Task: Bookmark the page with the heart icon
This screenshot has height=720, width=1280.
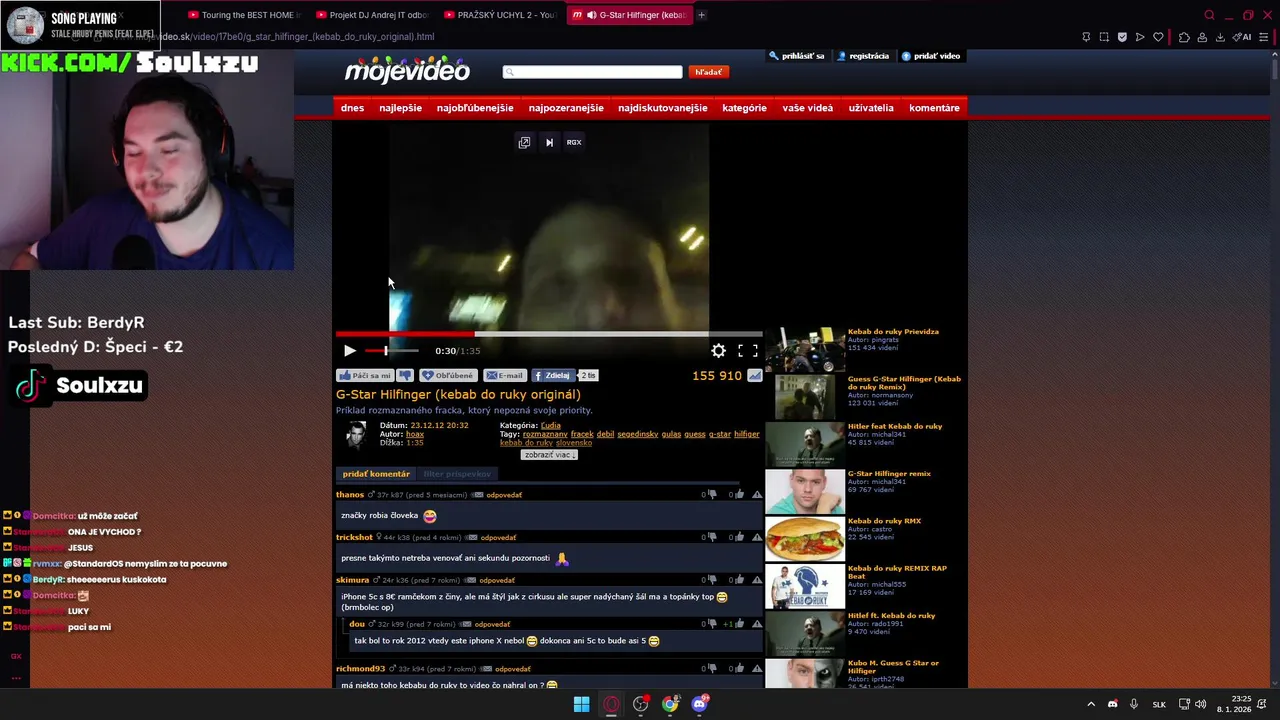Action: click(1158, 37)
